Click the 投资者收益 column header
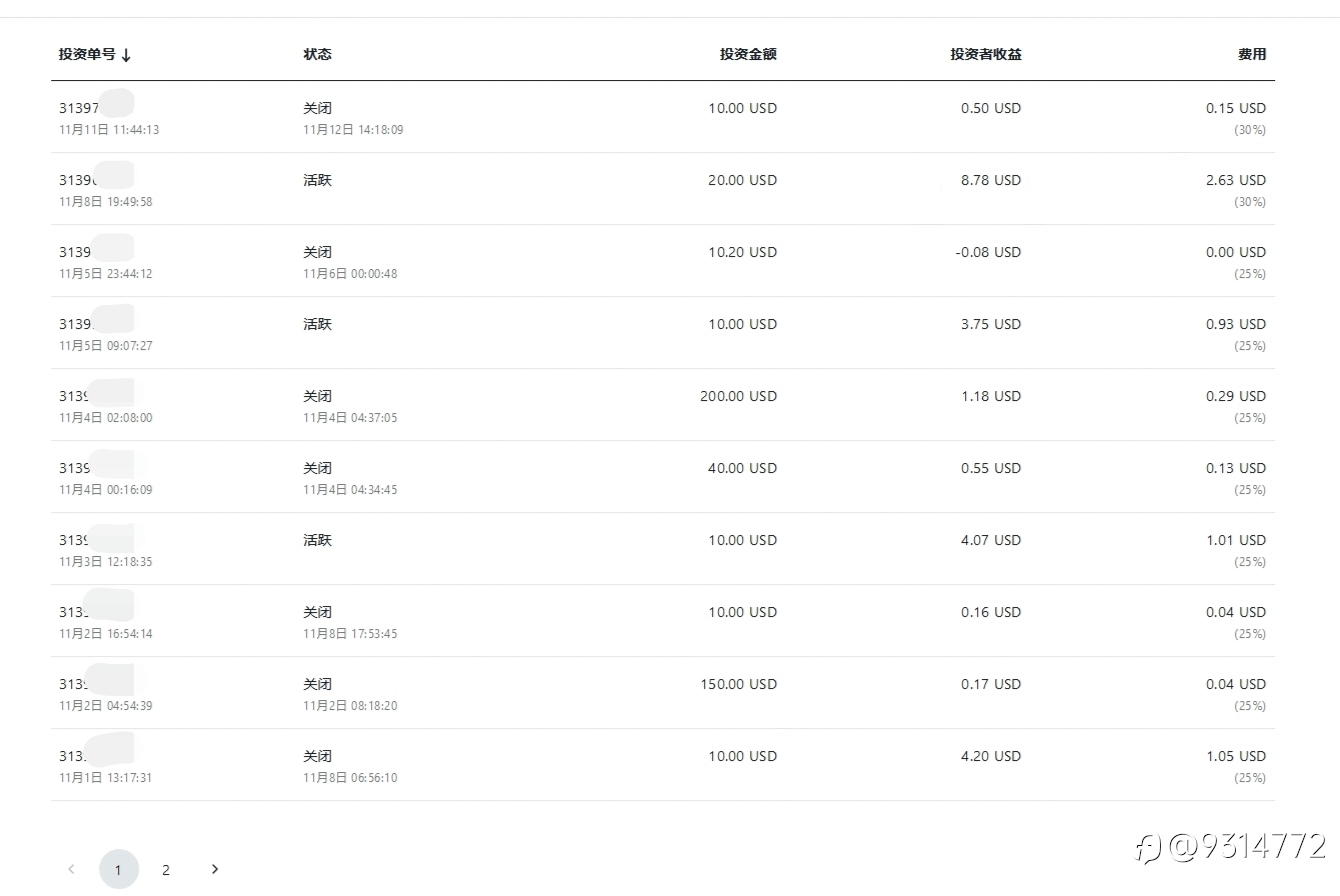The width and height of the screenshot is (1340, 896). click(x=985, y=54)
